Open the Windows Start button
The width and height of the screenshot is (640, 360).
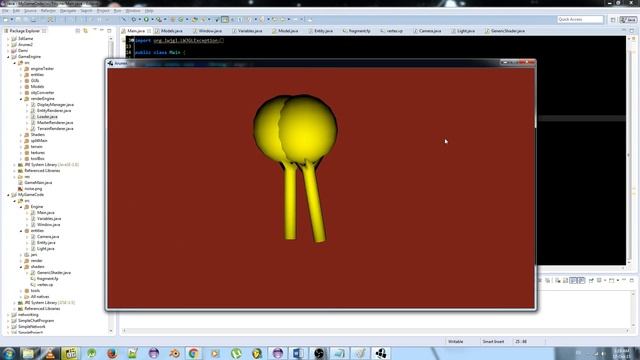coord(9,353)
